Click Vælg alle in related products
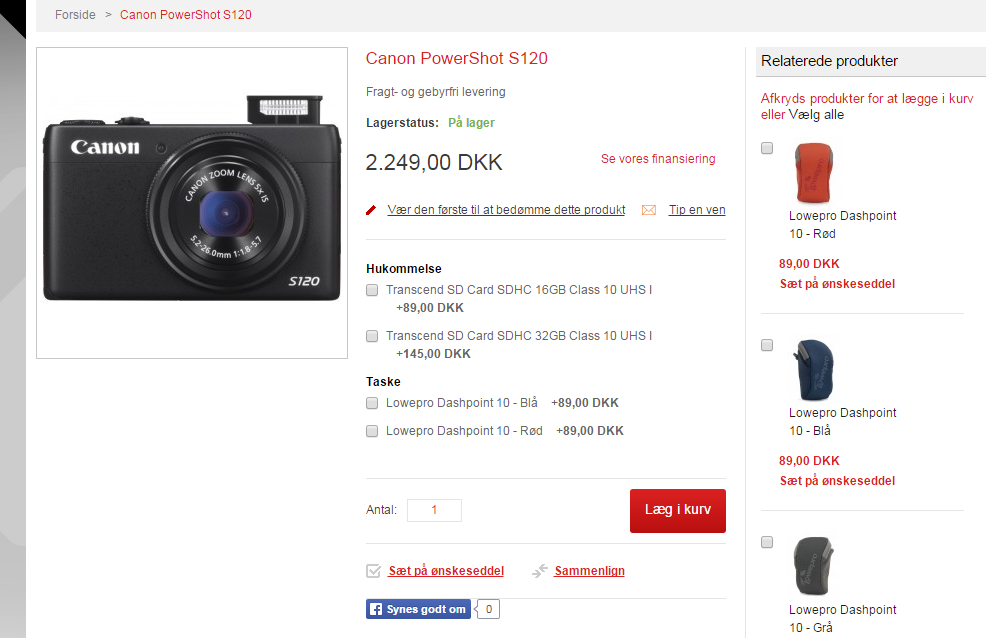The height and width of the screenshot is (638, 993). pyautogui.click(x=816, y=115)
